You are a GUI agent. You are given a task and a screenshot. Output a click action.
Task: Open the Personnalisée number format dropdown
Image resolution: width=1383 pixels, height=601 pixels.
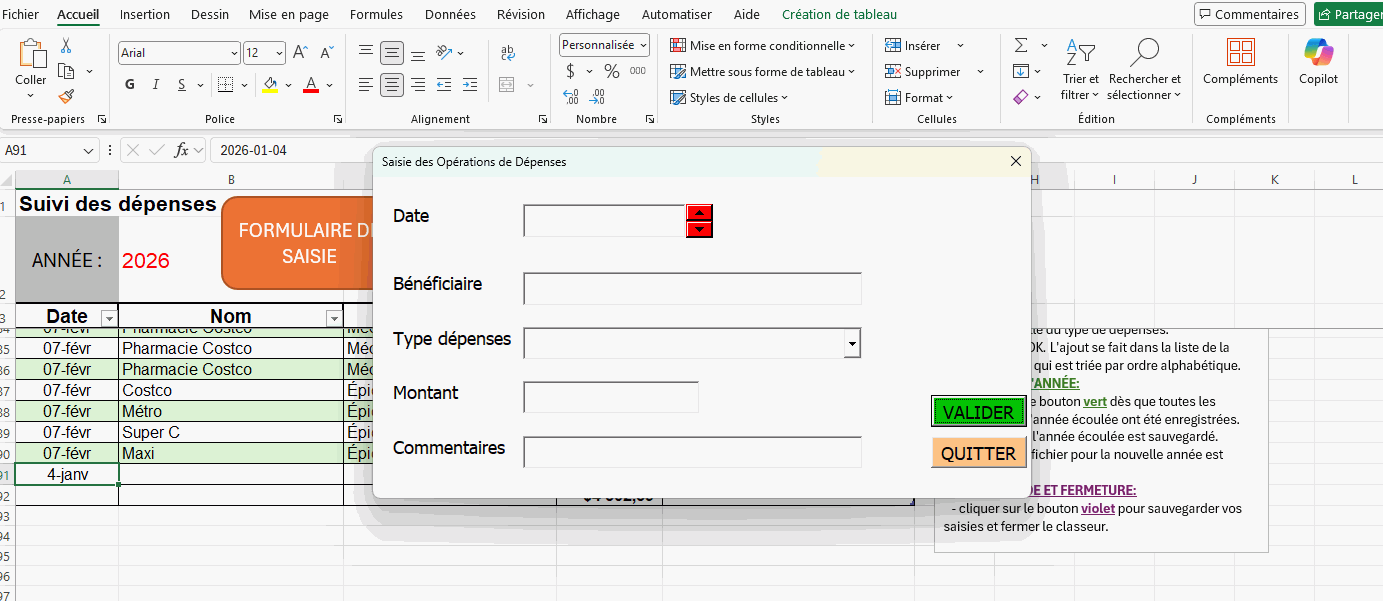click(642, 45)
